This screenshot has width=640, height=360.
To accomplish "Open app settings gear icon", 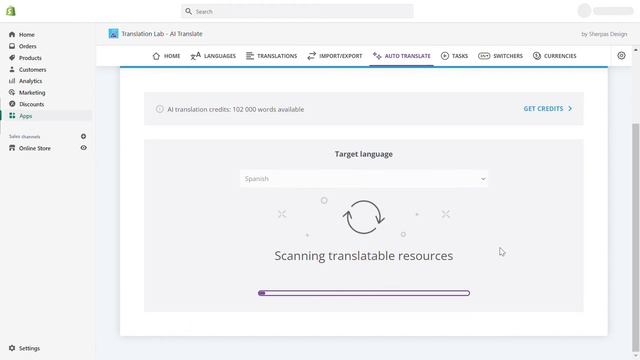I will point(621,56).
